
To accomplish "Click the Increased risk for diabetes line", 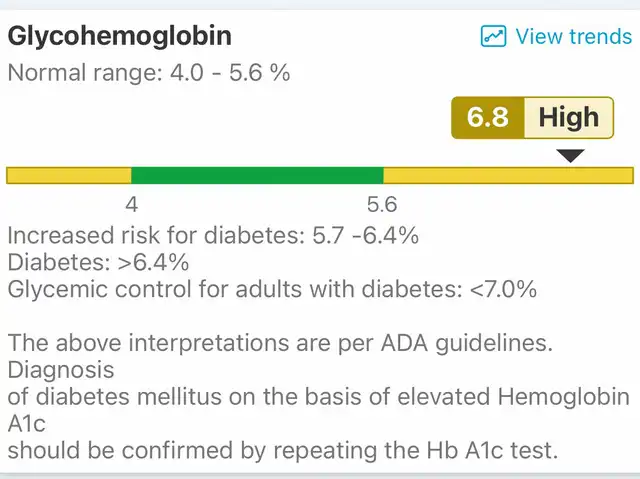I will 213,235.
